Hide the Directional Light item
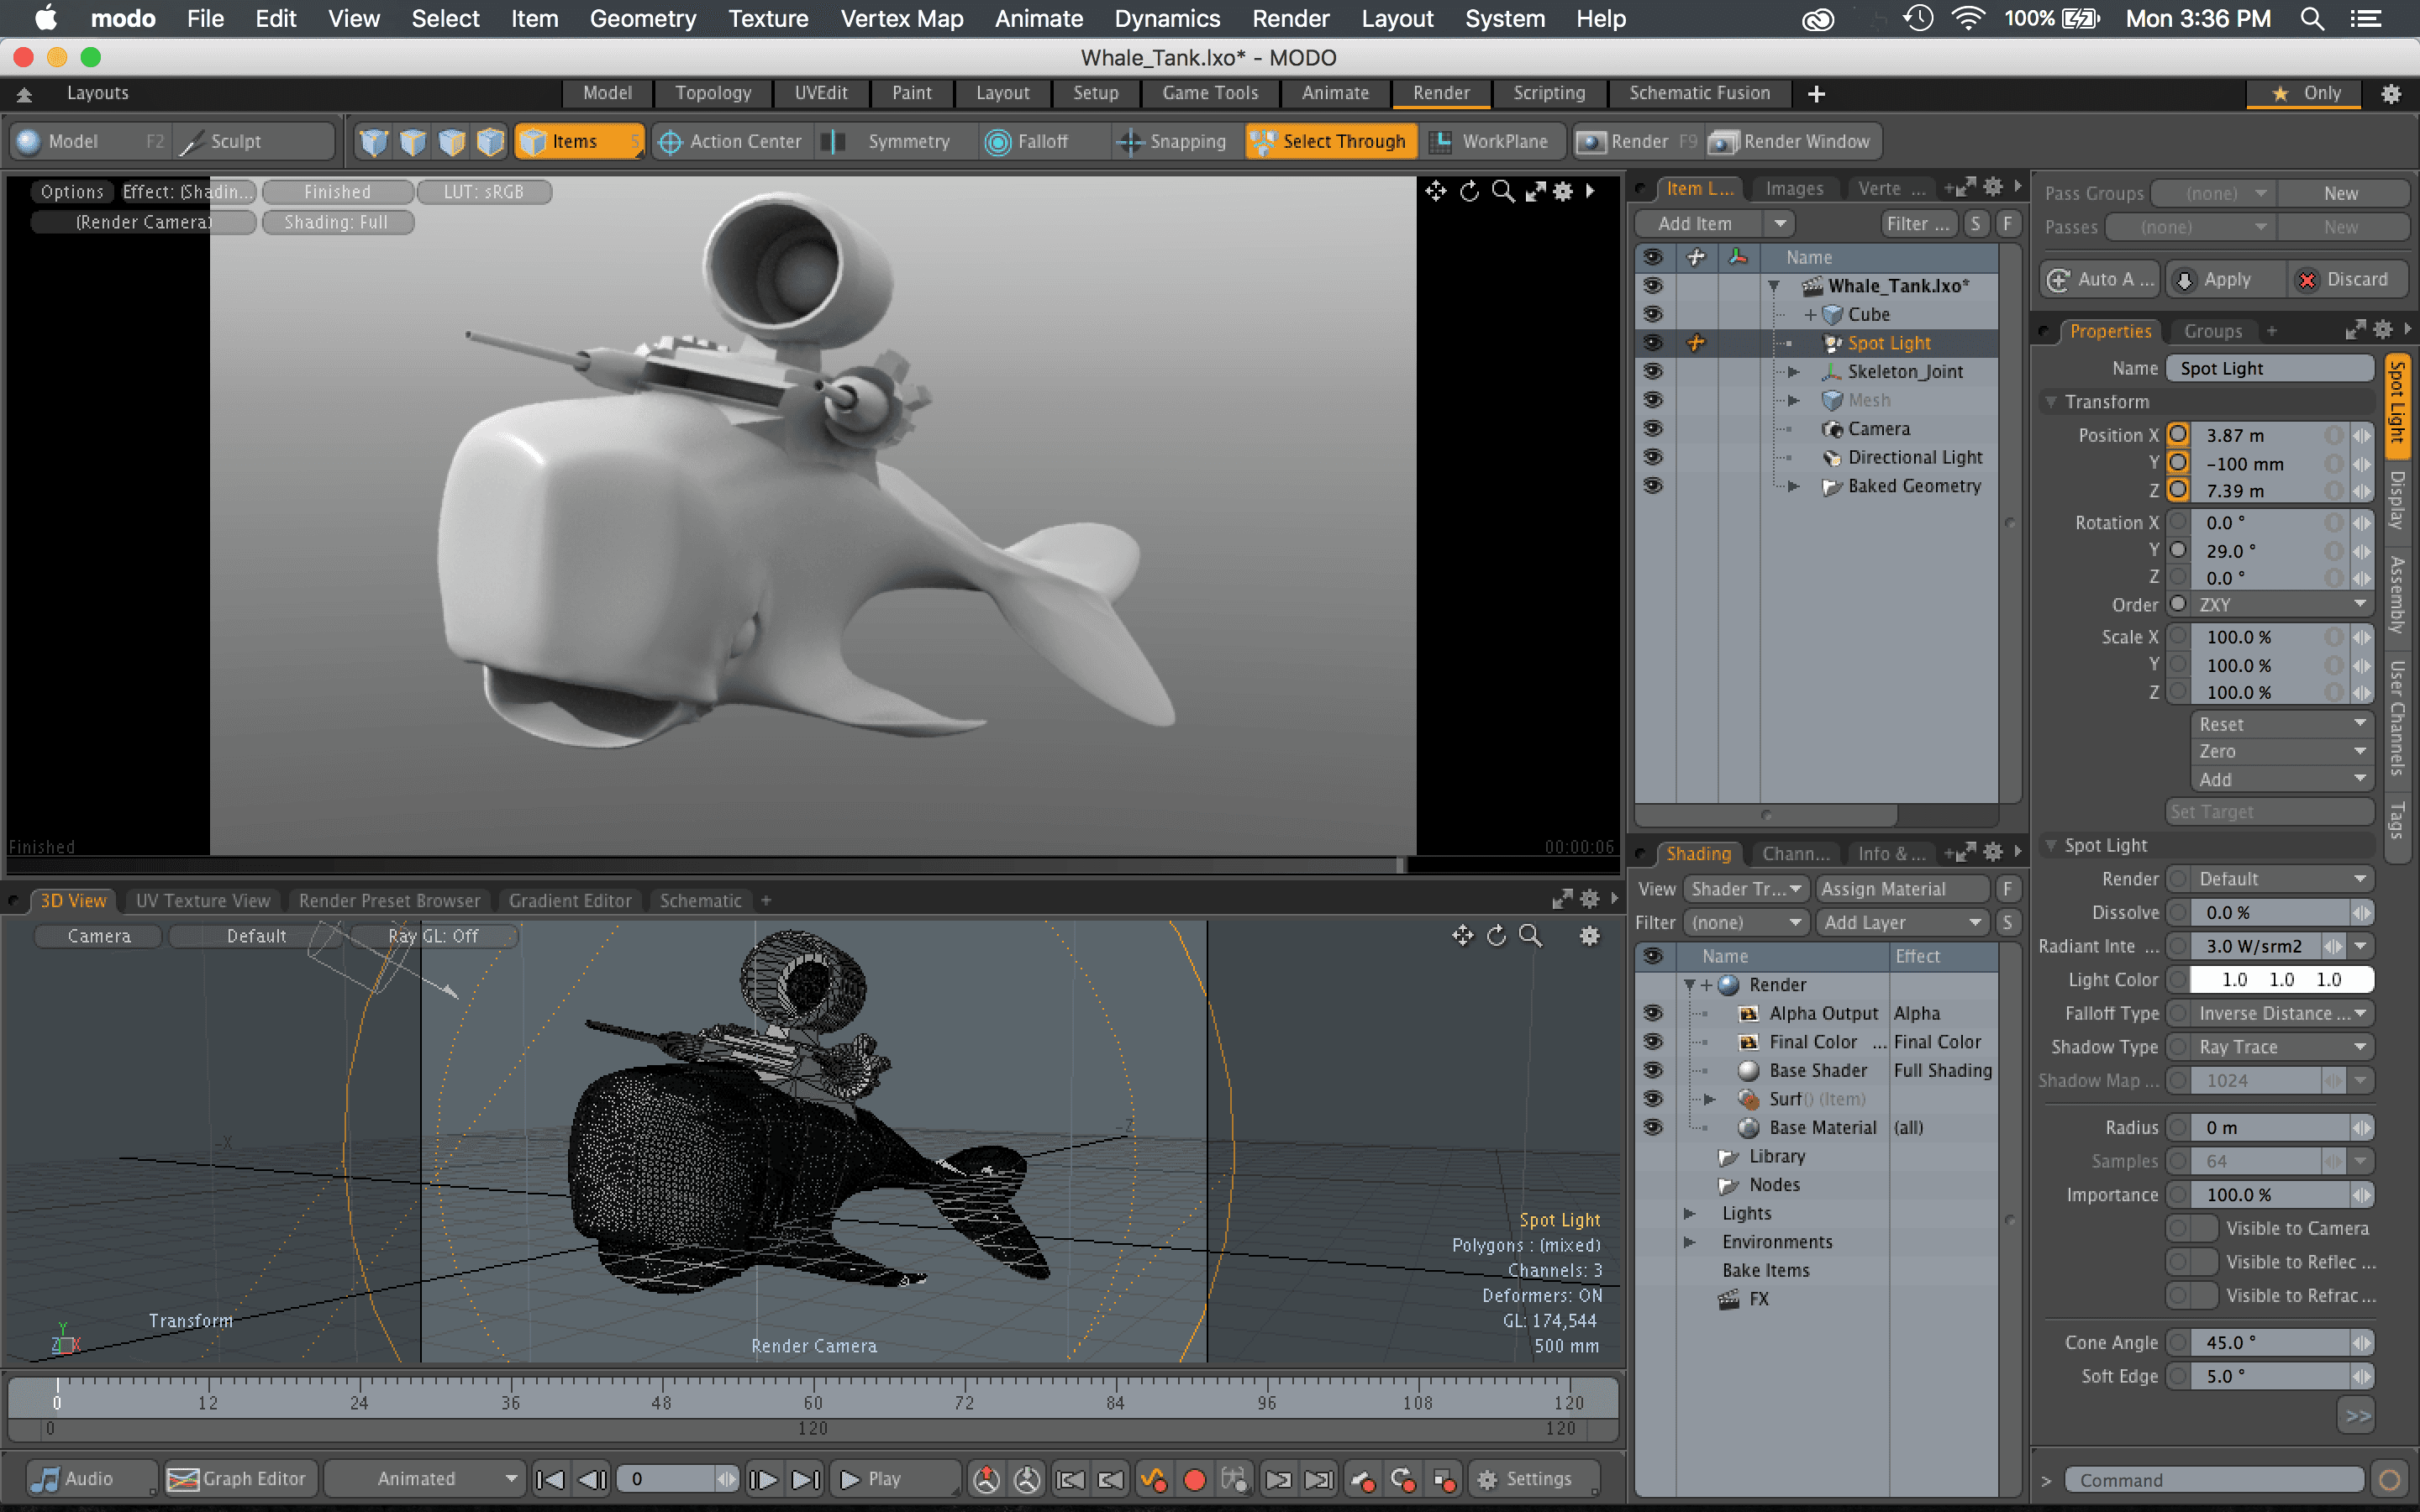 tap(1653, 457)
